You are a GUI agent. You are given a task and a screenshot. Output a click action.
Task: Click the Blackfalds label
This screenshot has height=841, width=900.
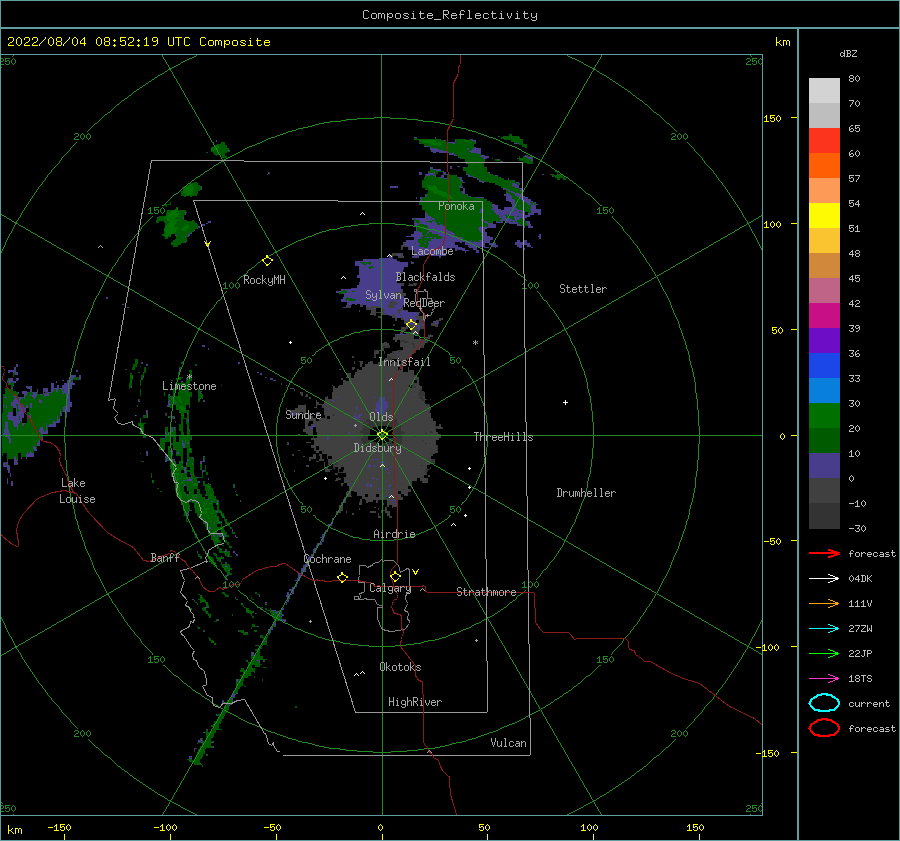tap(425, 277)
